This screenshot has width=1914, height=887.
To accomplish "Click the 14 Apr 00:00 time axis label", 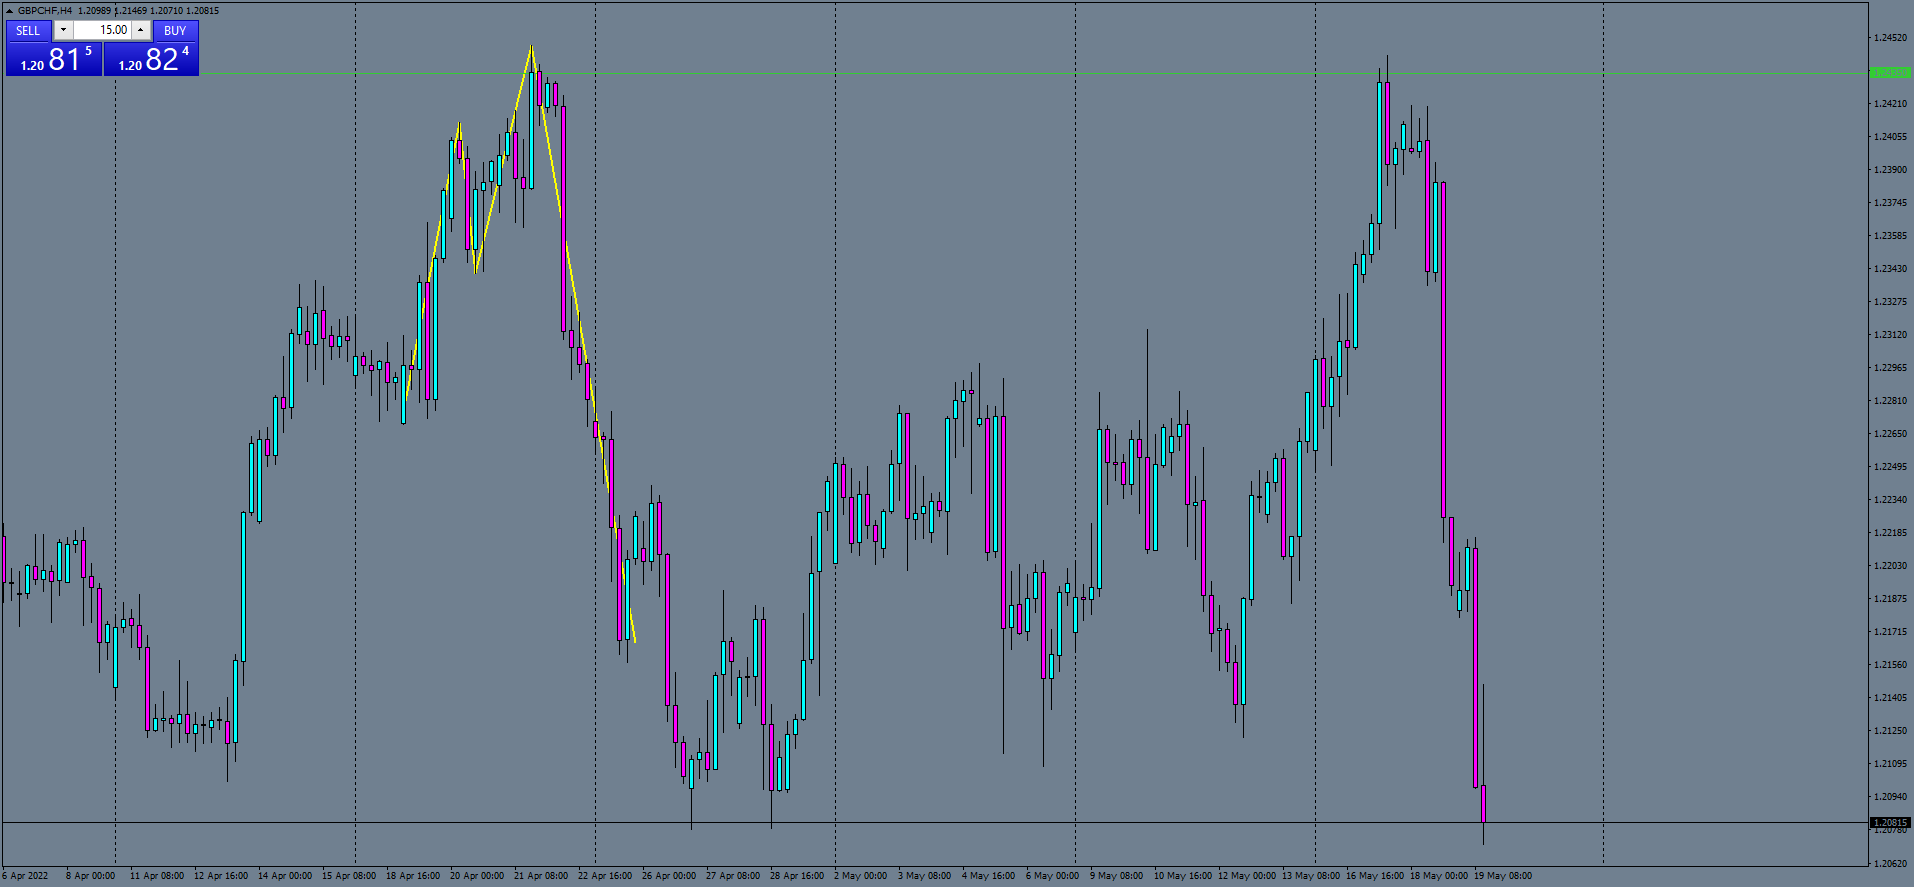I will click(x=285, y=876).
